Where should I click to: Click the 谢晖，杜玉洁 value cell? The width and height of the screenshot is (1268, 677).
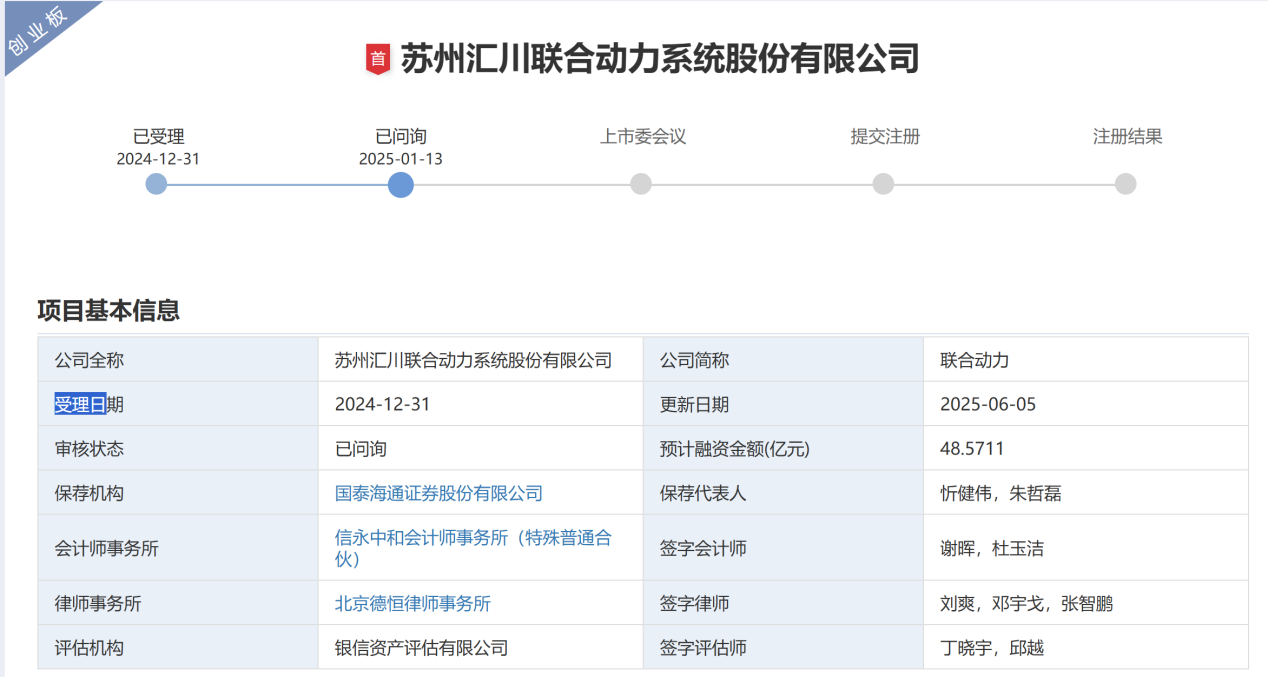point(1086,548)
